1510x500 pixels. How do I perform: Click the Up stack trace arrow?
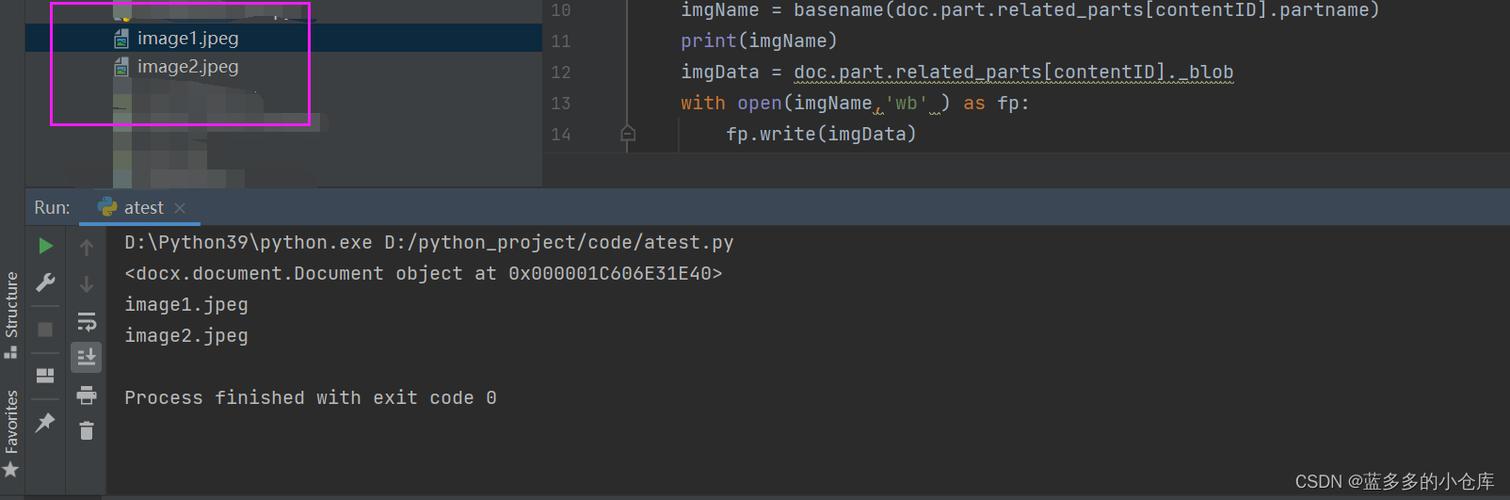(87, 247)
